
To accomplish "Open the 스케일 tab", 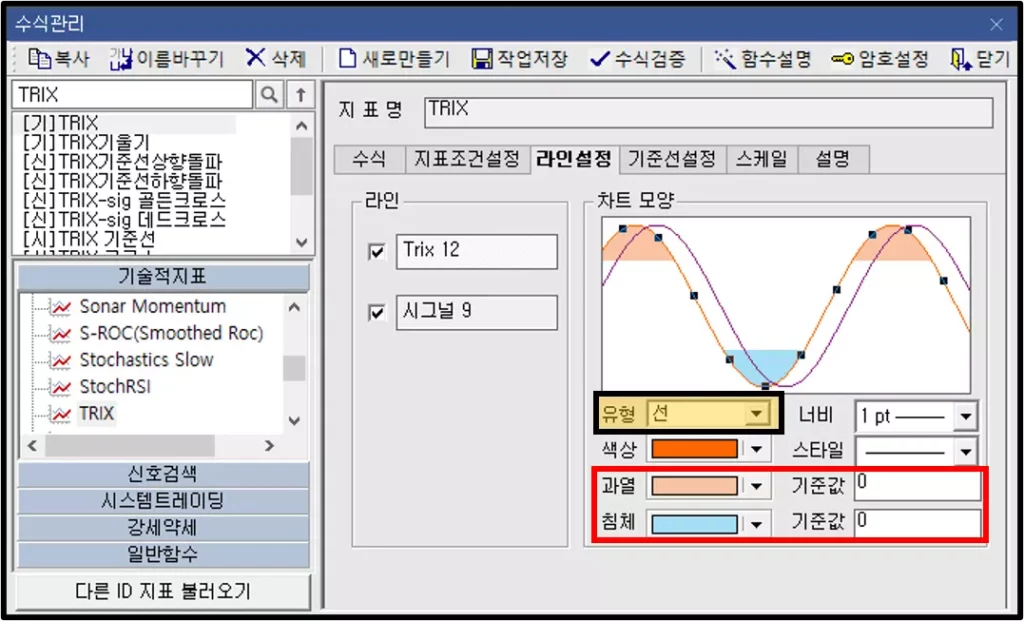I will pos(761,160).
